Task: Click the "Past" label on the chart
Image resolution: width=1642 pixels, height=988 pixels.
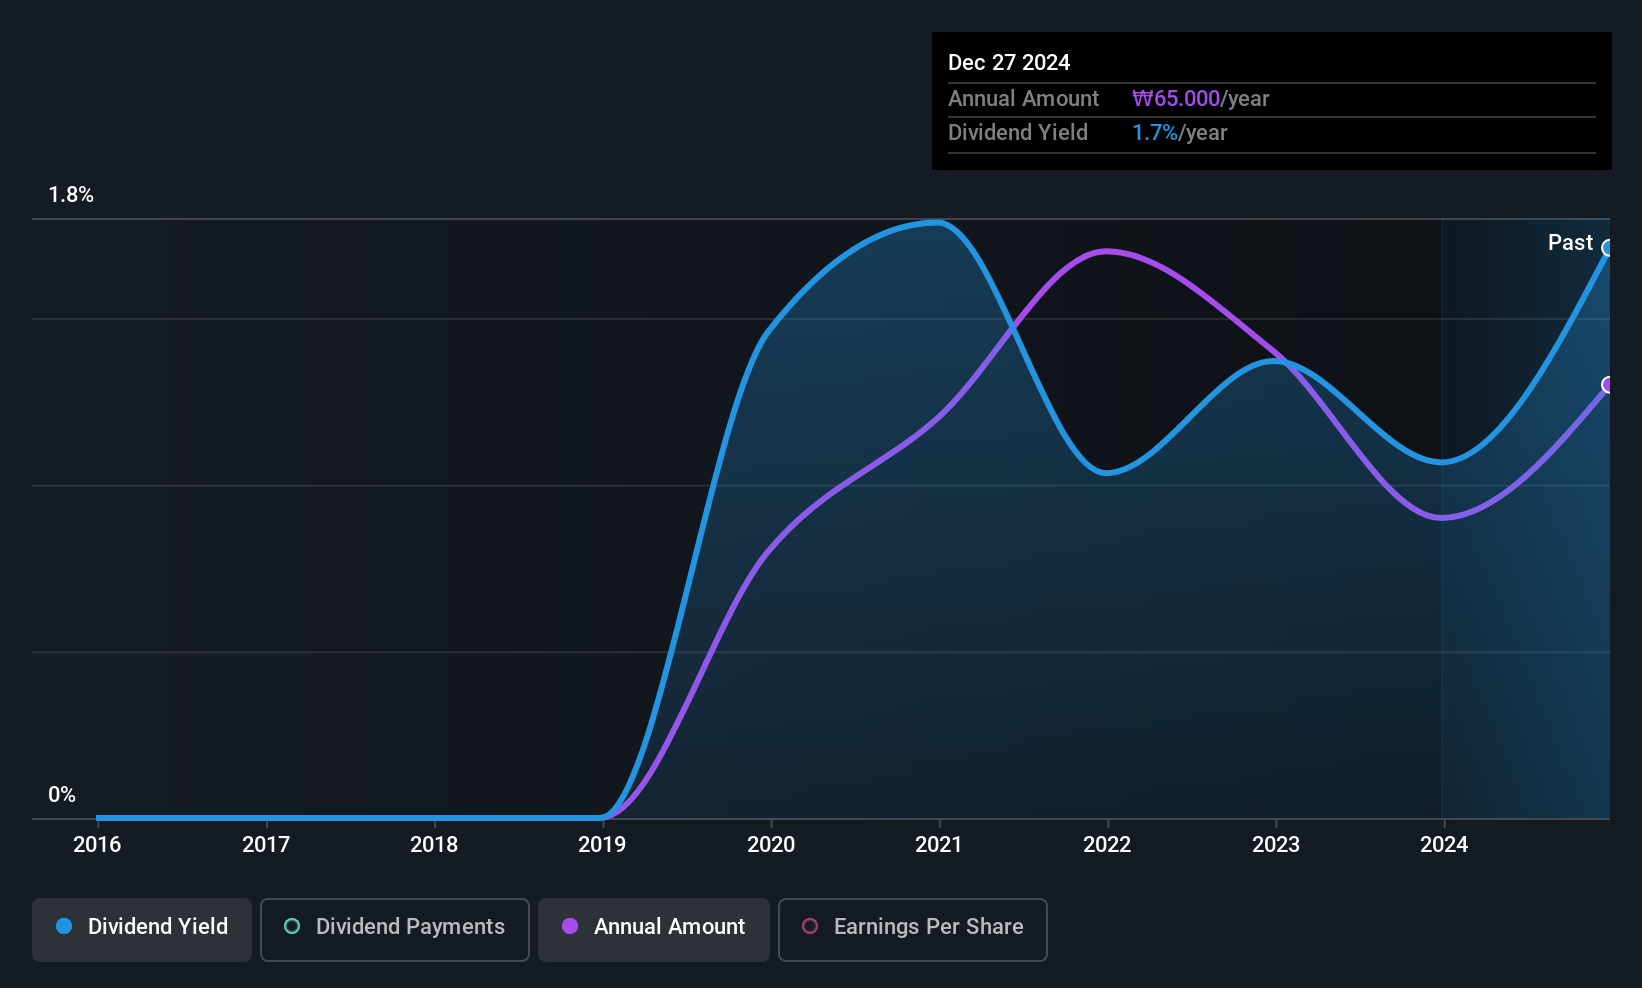Action: coord(1570,243)
